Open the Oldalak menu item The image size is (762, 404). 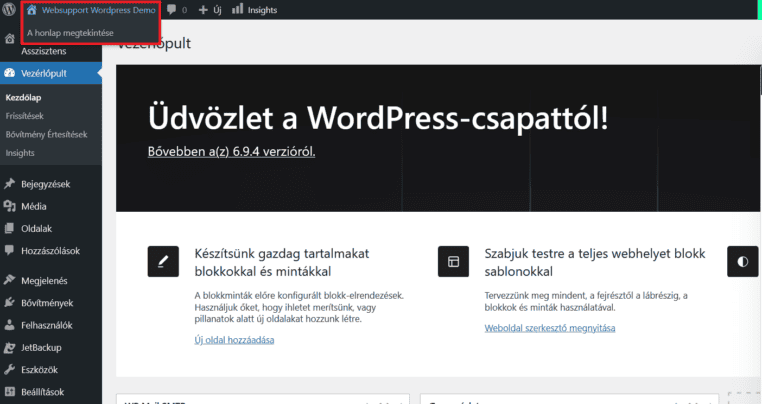pos(37,229)
